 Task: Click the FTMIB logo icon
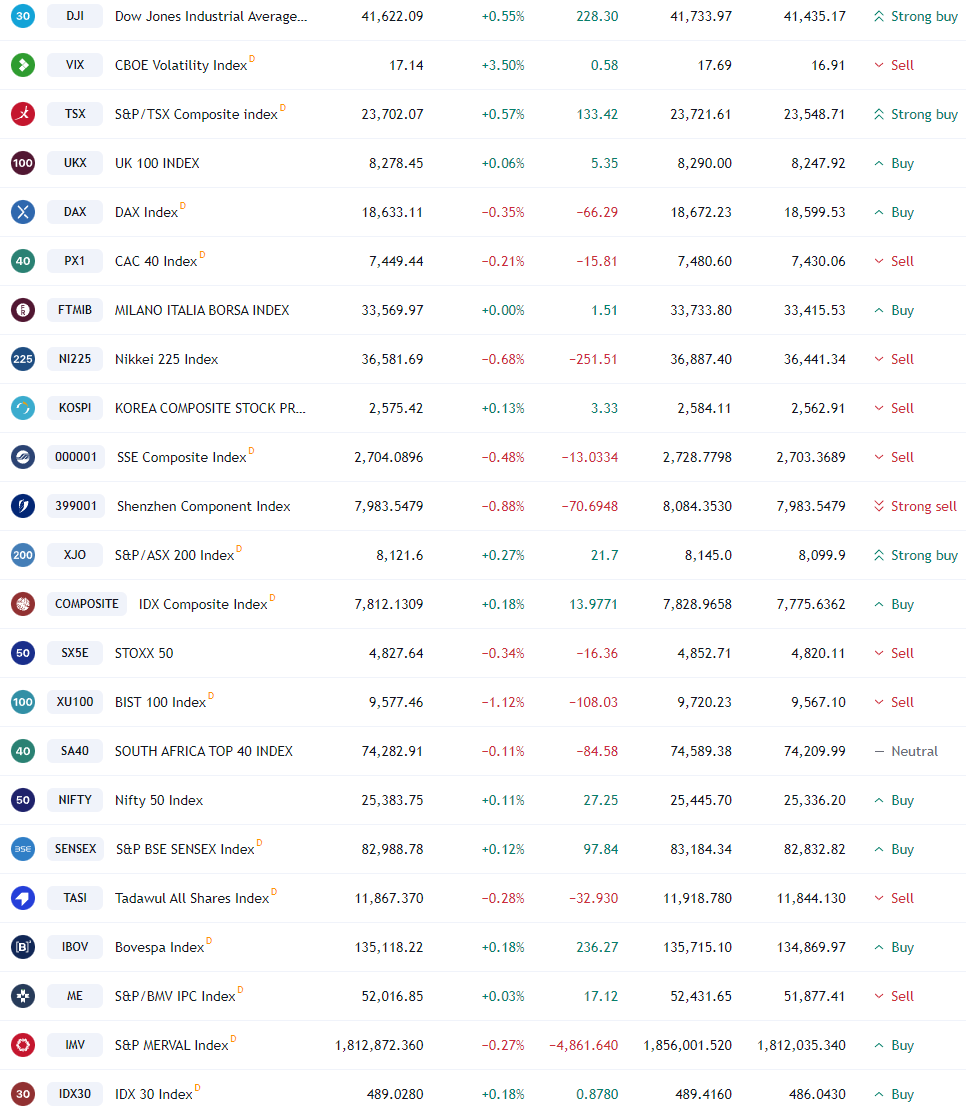(x=23, y=310)
